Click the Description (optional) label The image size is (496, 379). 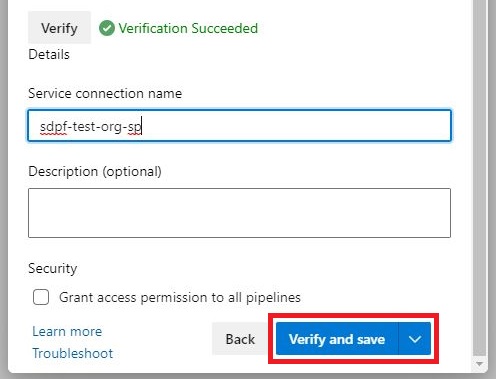[x=95, y=172]
